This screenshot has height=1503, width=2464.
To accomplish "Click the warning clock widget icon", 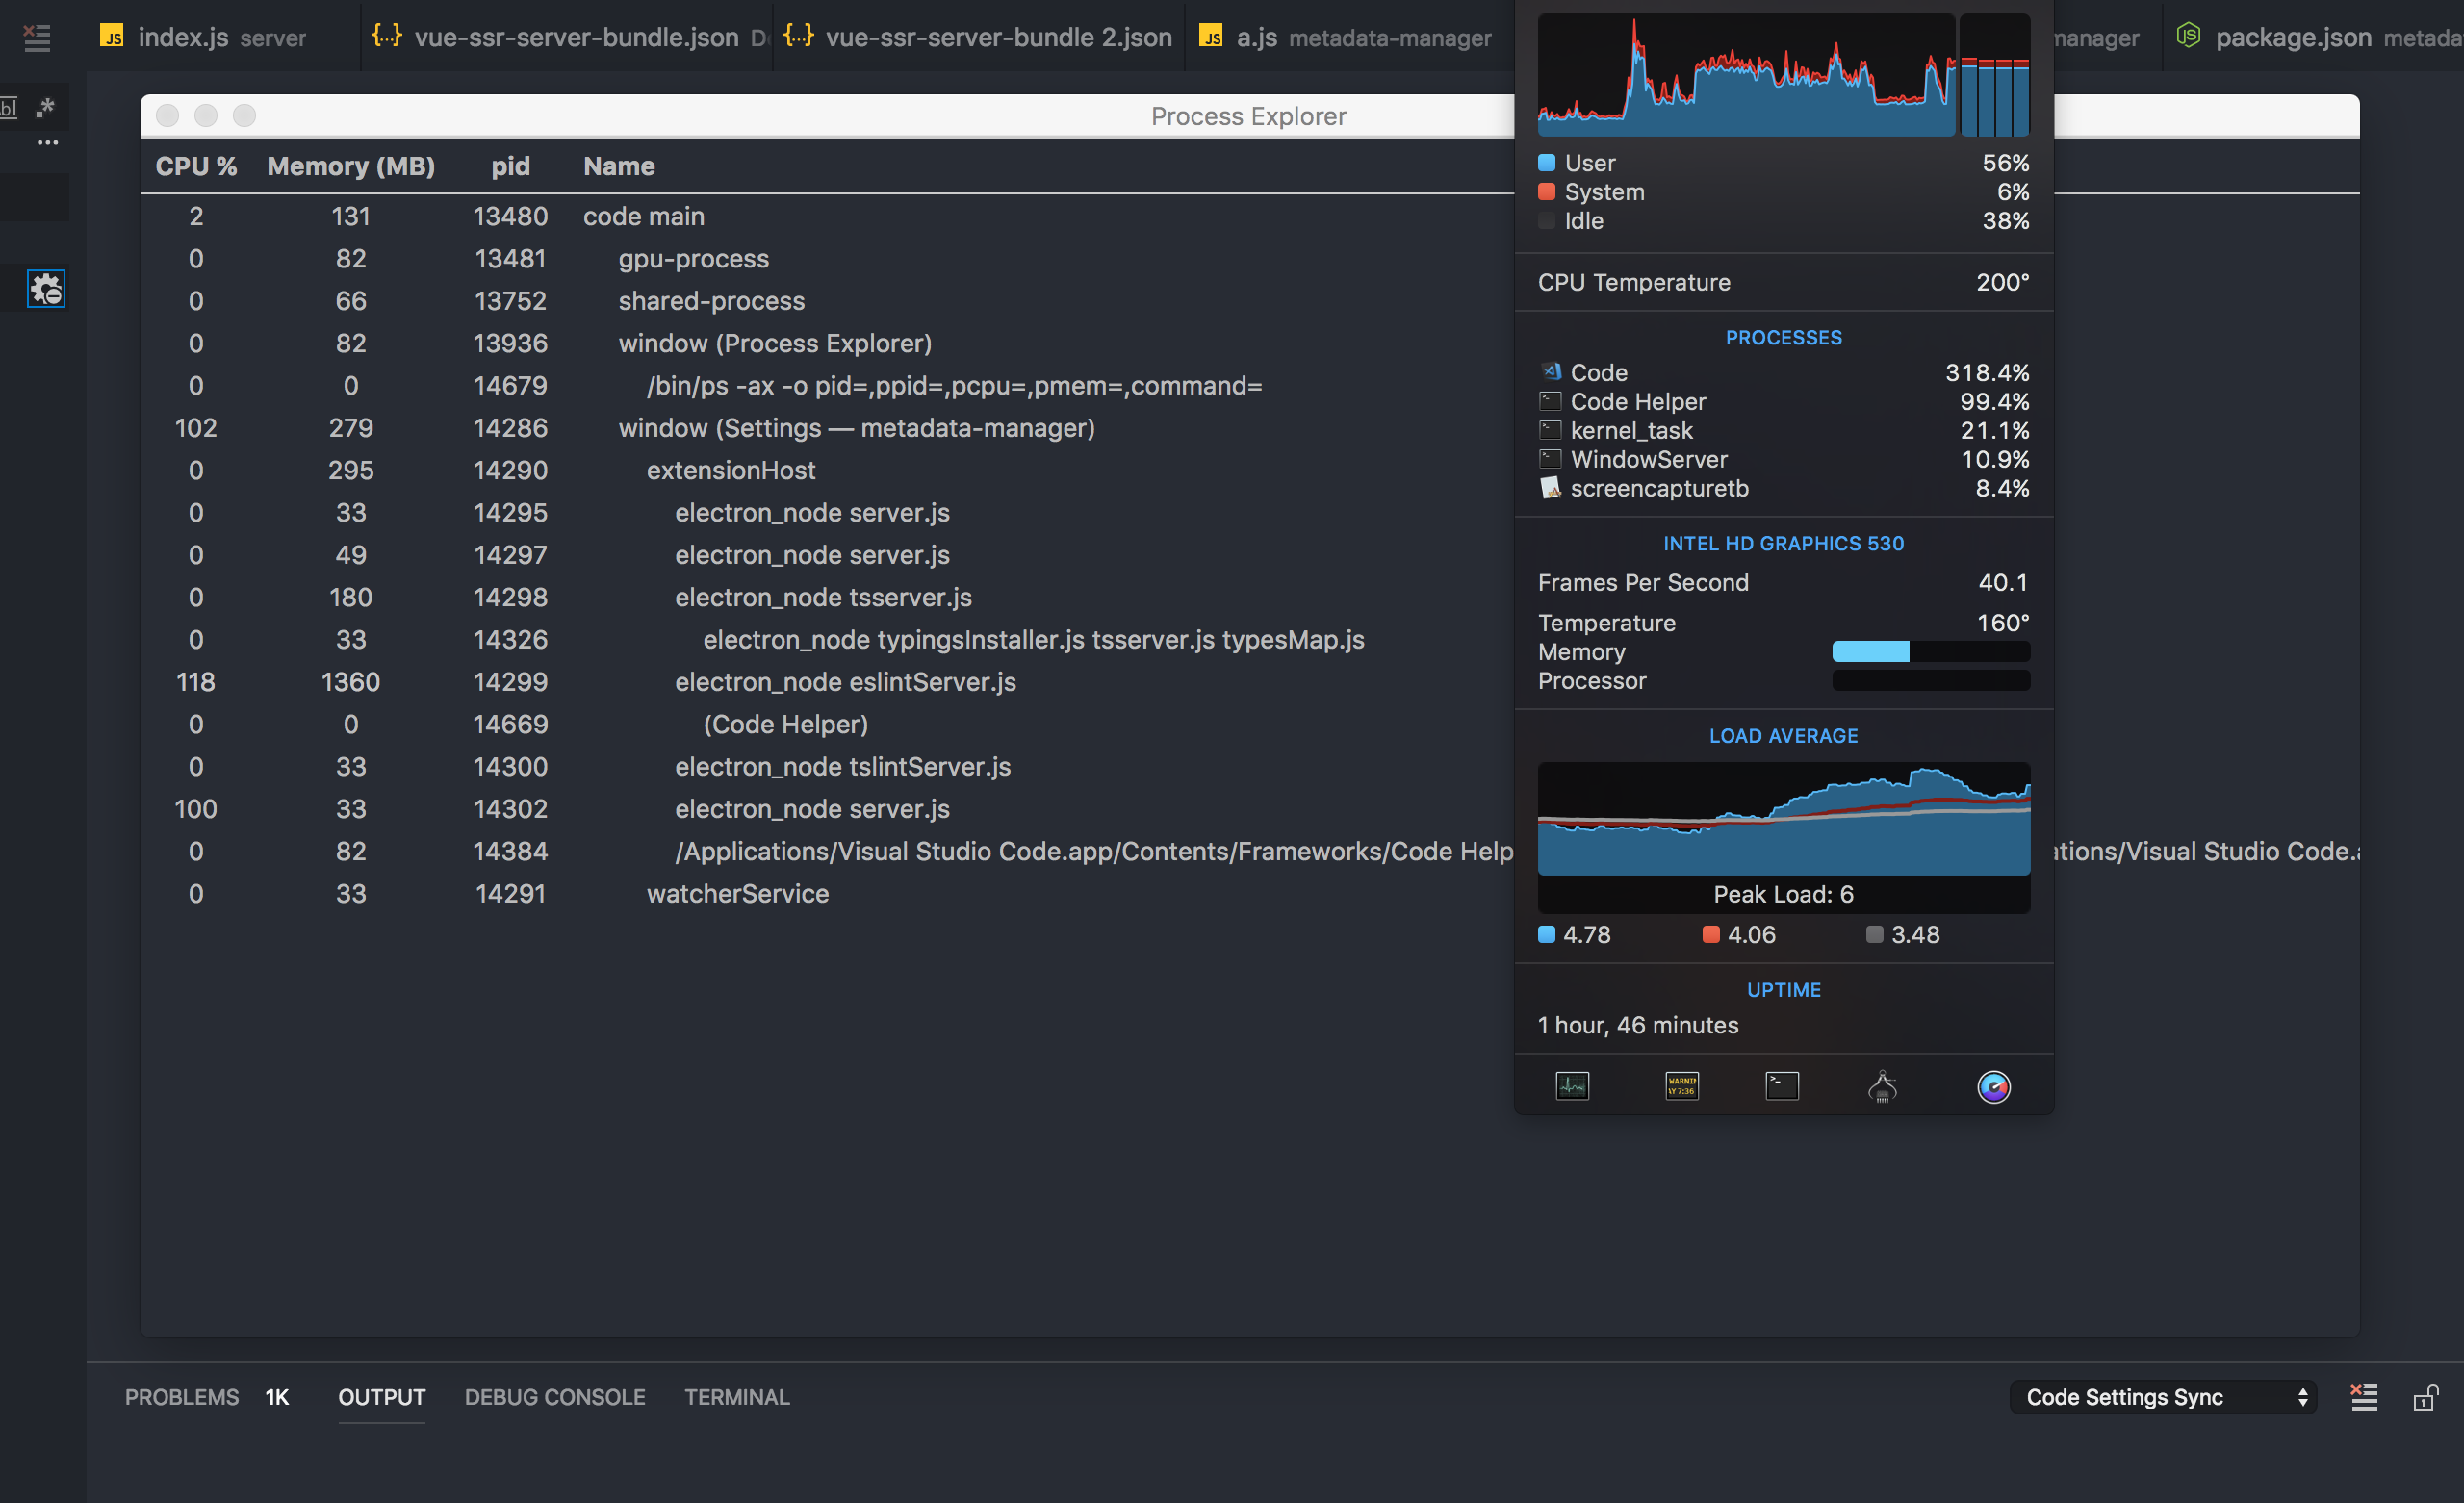I will [1681, 1085].
